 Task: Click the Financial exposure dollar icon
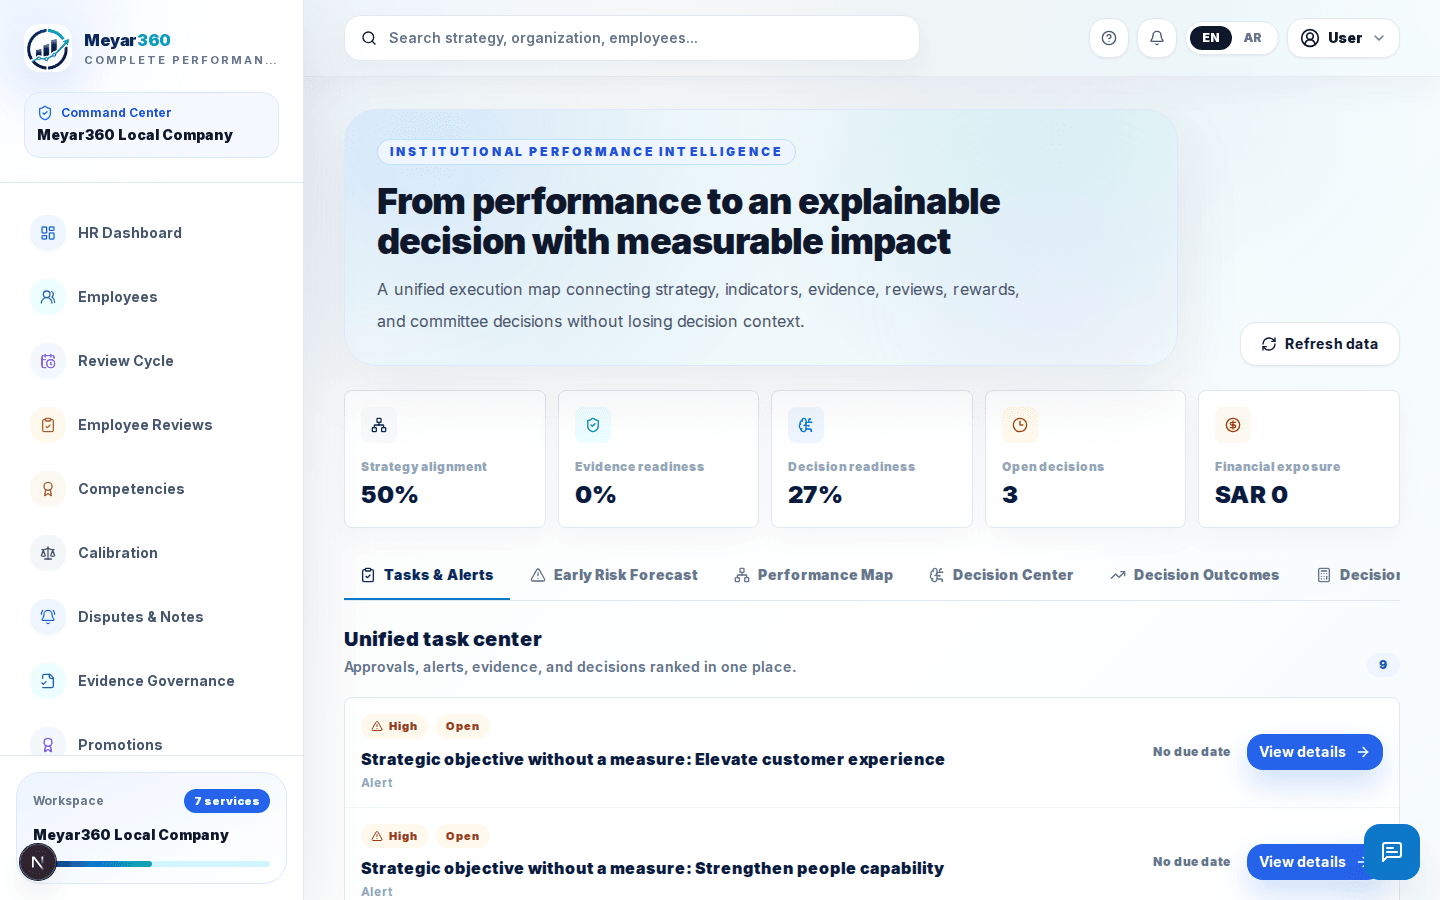coord(1233,425)
